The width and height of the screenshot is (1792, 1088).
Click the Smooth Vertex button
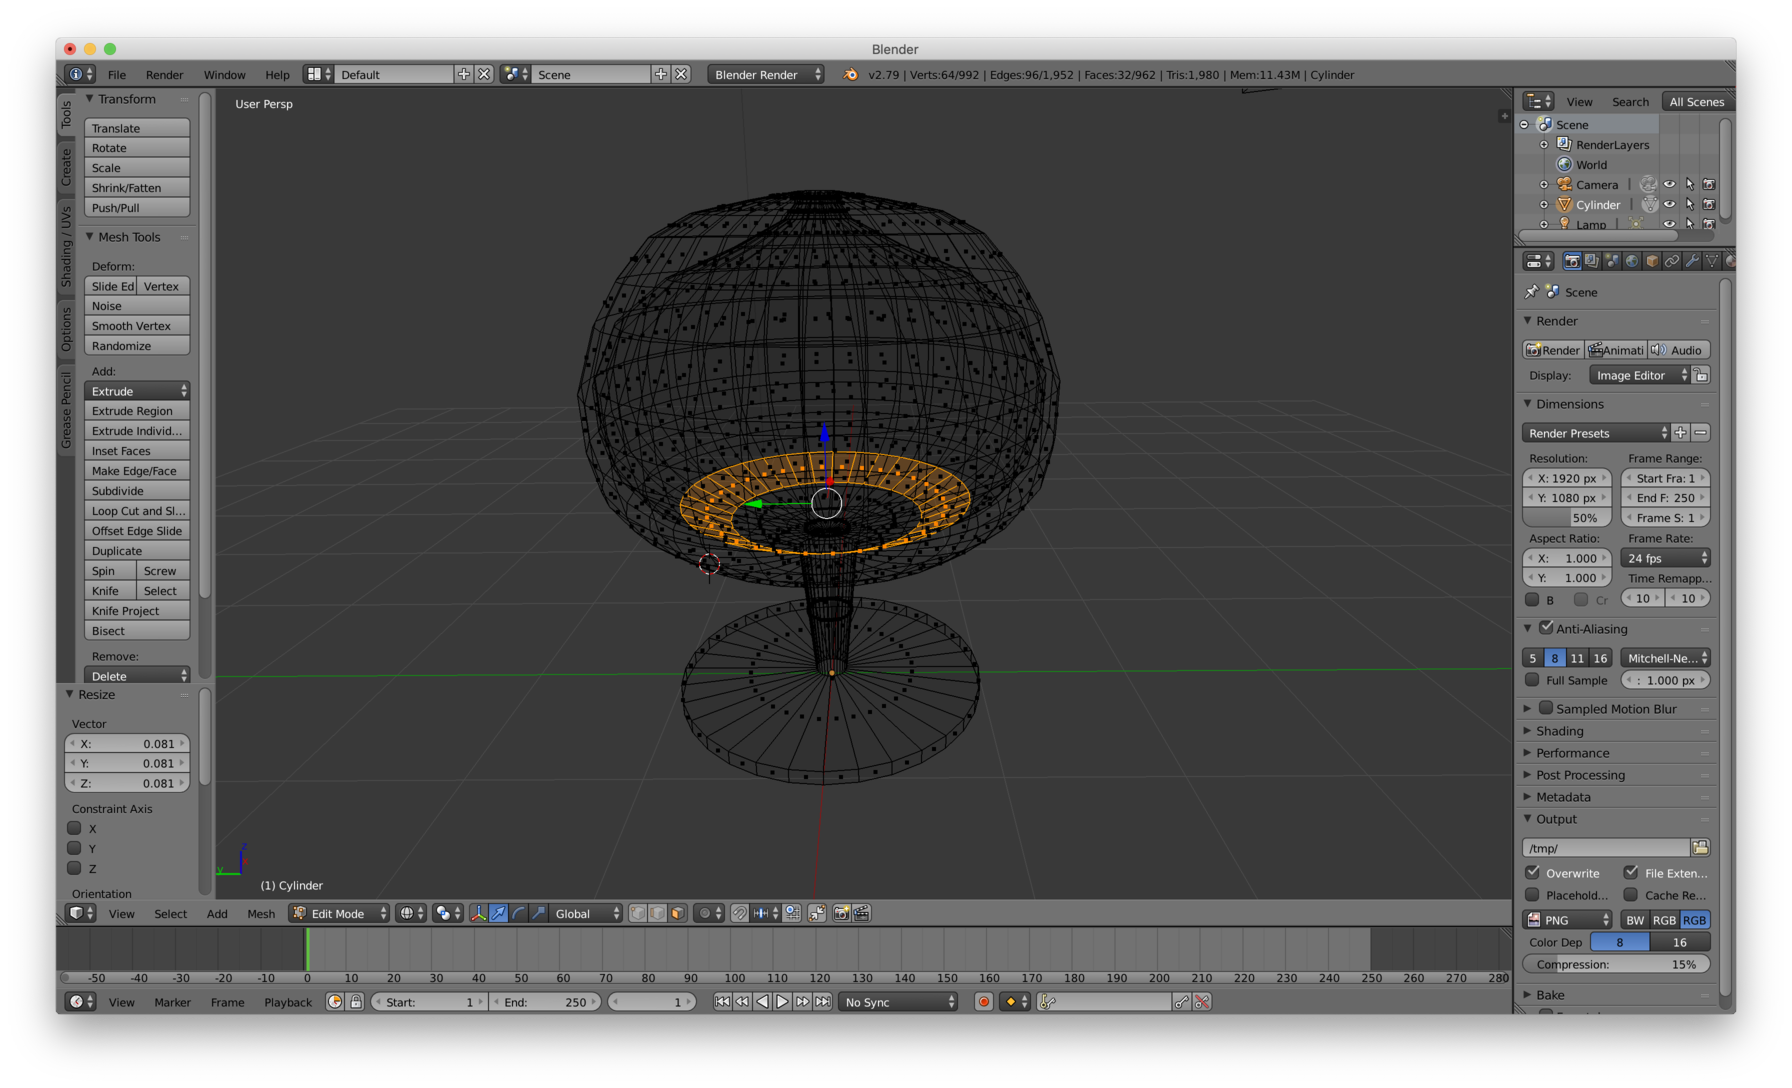click(137, 326)
